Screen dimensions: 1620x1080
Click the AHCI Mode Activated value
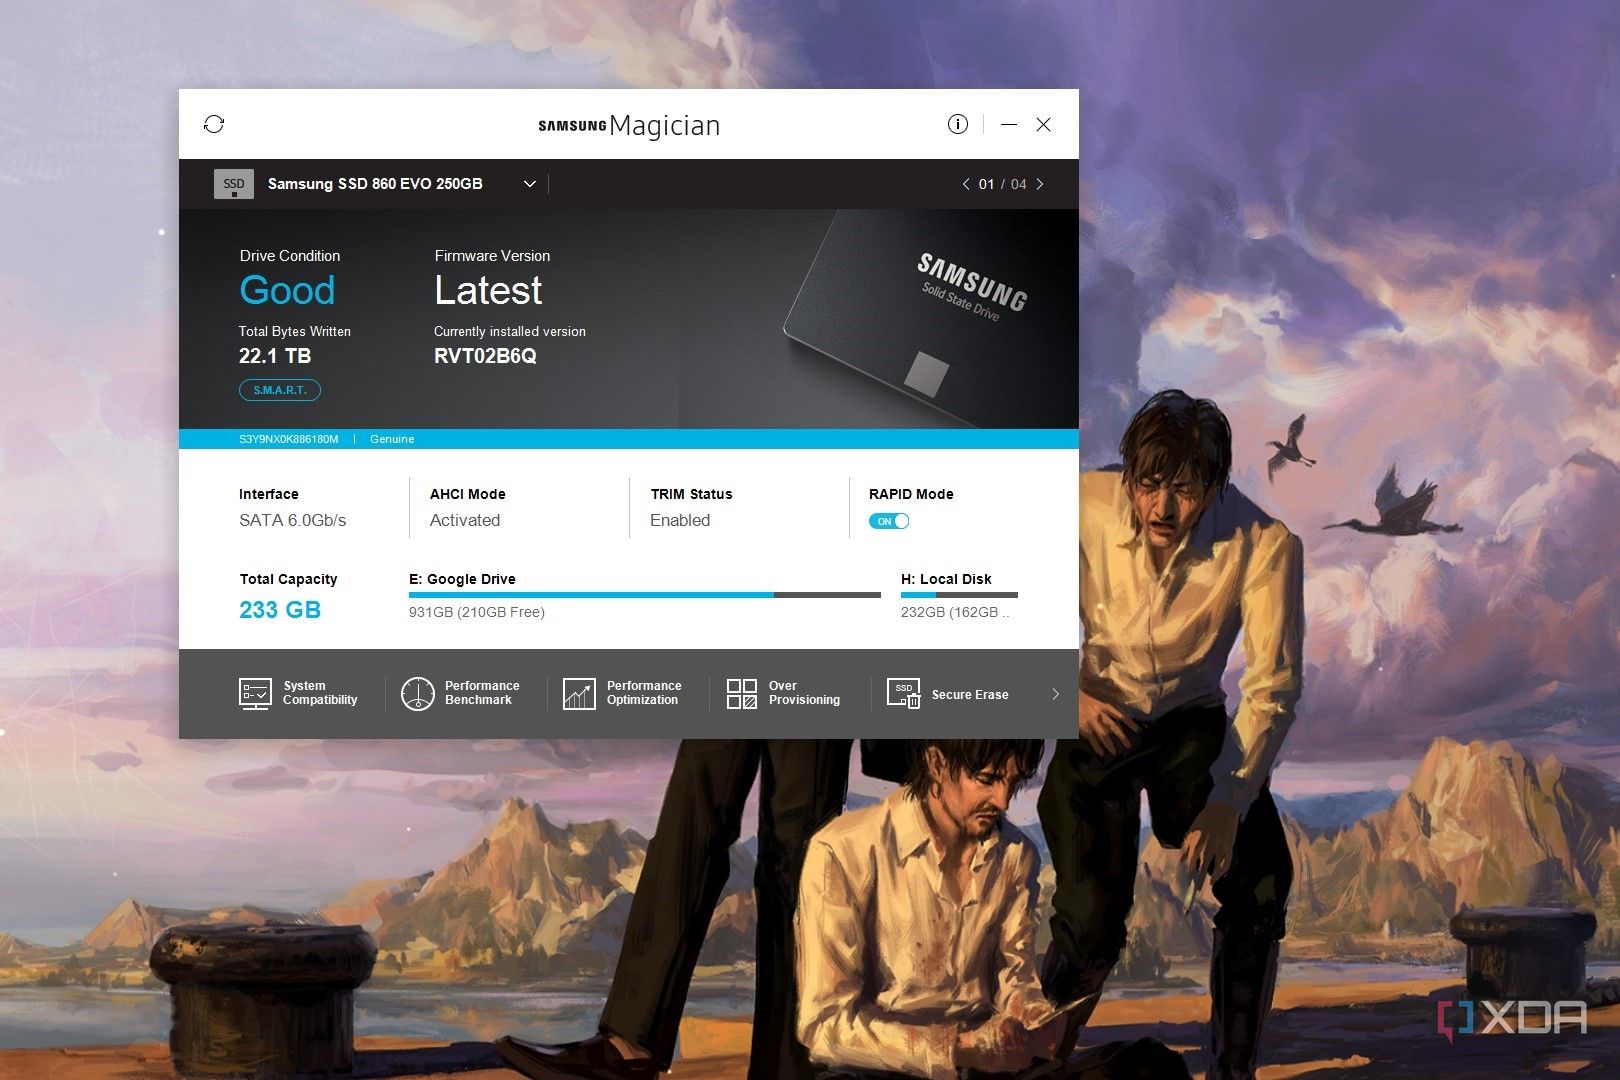(x=465, y=520)
